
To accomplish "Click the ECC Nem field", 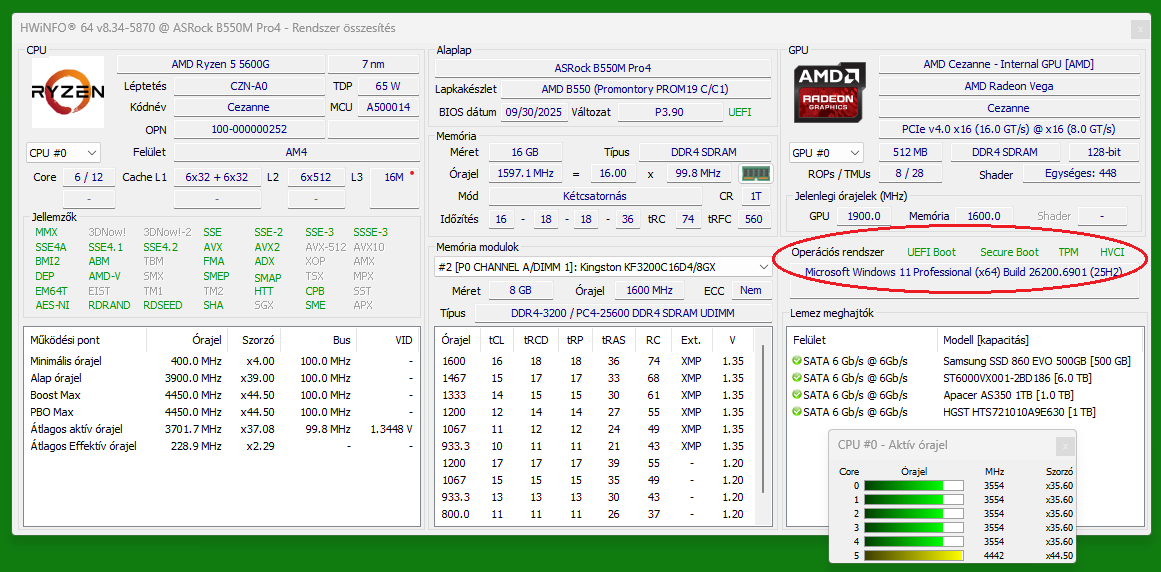I will (x=751, y=291).
